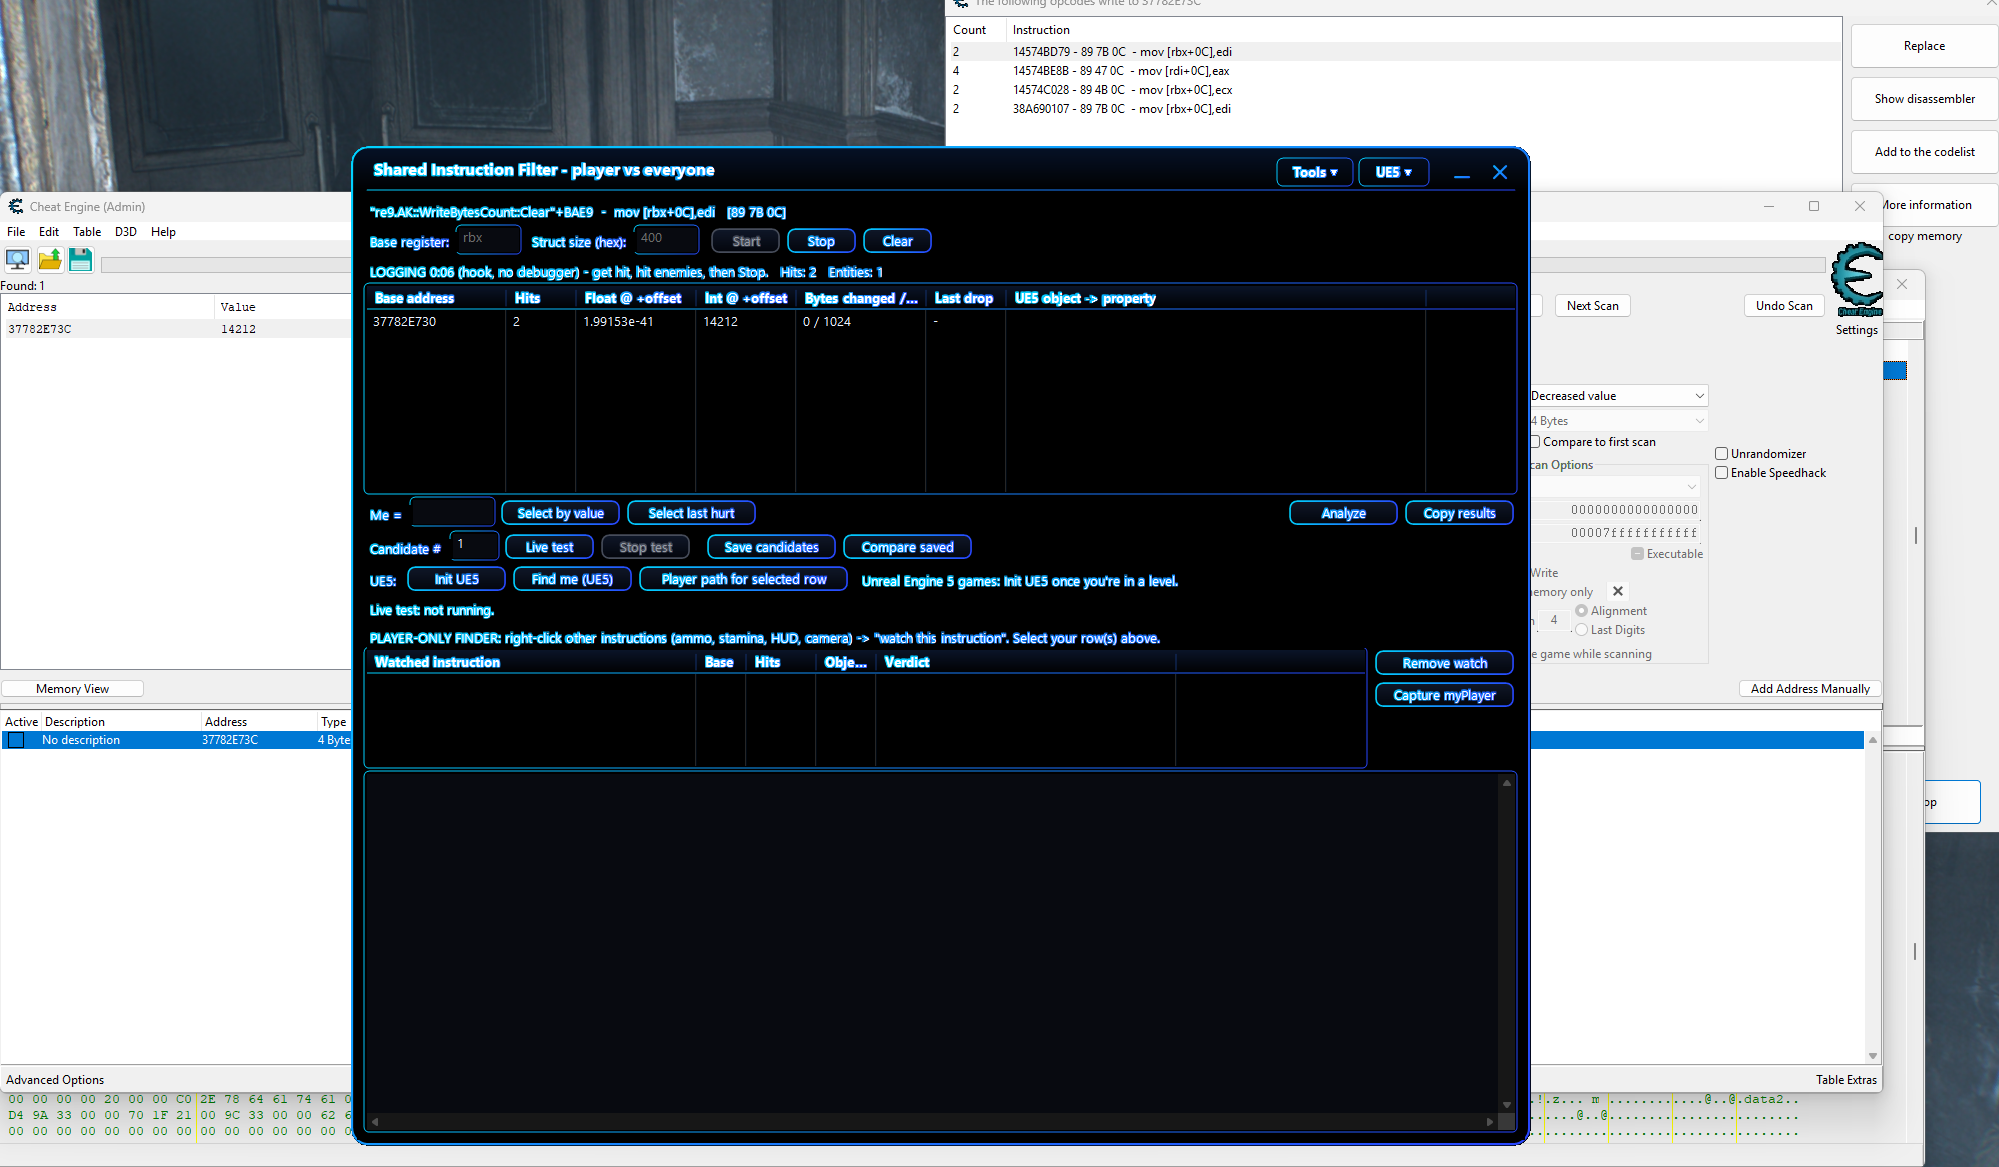This screenshot has height=1167, width=1999.
Task: Open the File menu in Cheat Engine
Action: [16, 232]
